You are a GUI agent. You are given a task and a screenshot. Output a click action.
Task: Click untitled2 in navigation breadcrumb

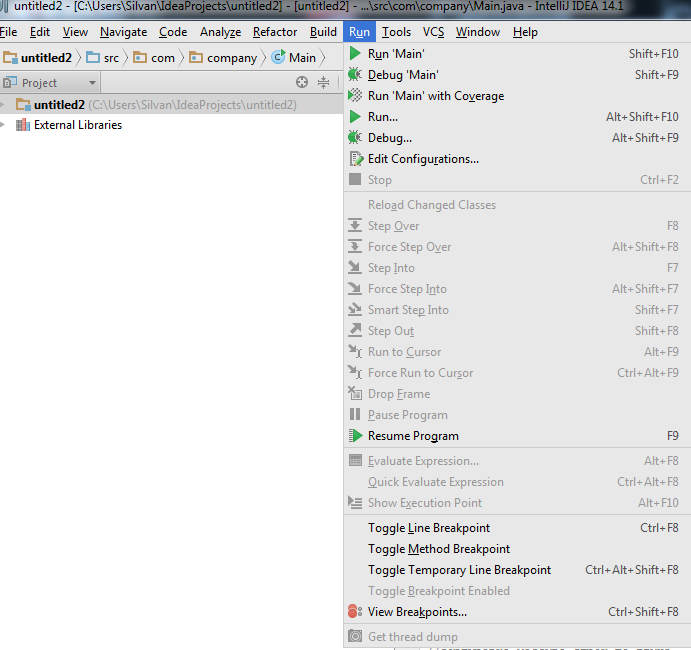(37, 58)
